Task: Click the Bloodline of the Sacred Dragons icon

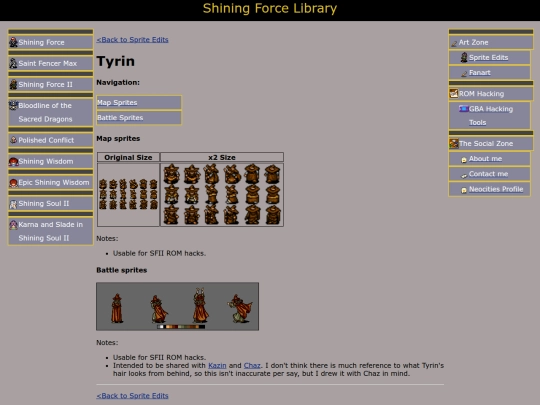Action: click(13, 105)
